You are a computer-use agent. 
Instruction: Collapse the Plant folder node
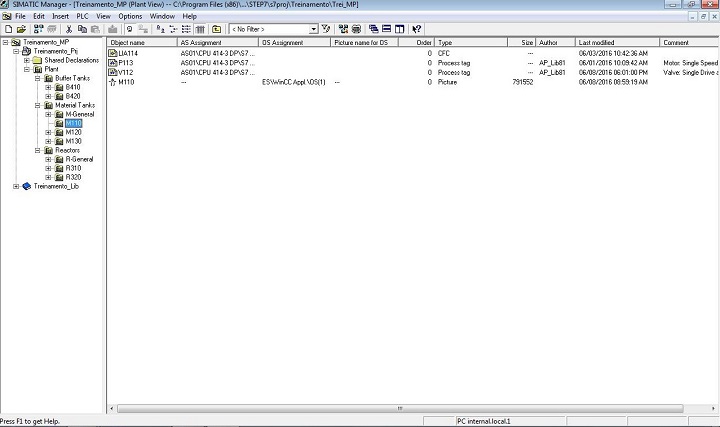[27, 69]
